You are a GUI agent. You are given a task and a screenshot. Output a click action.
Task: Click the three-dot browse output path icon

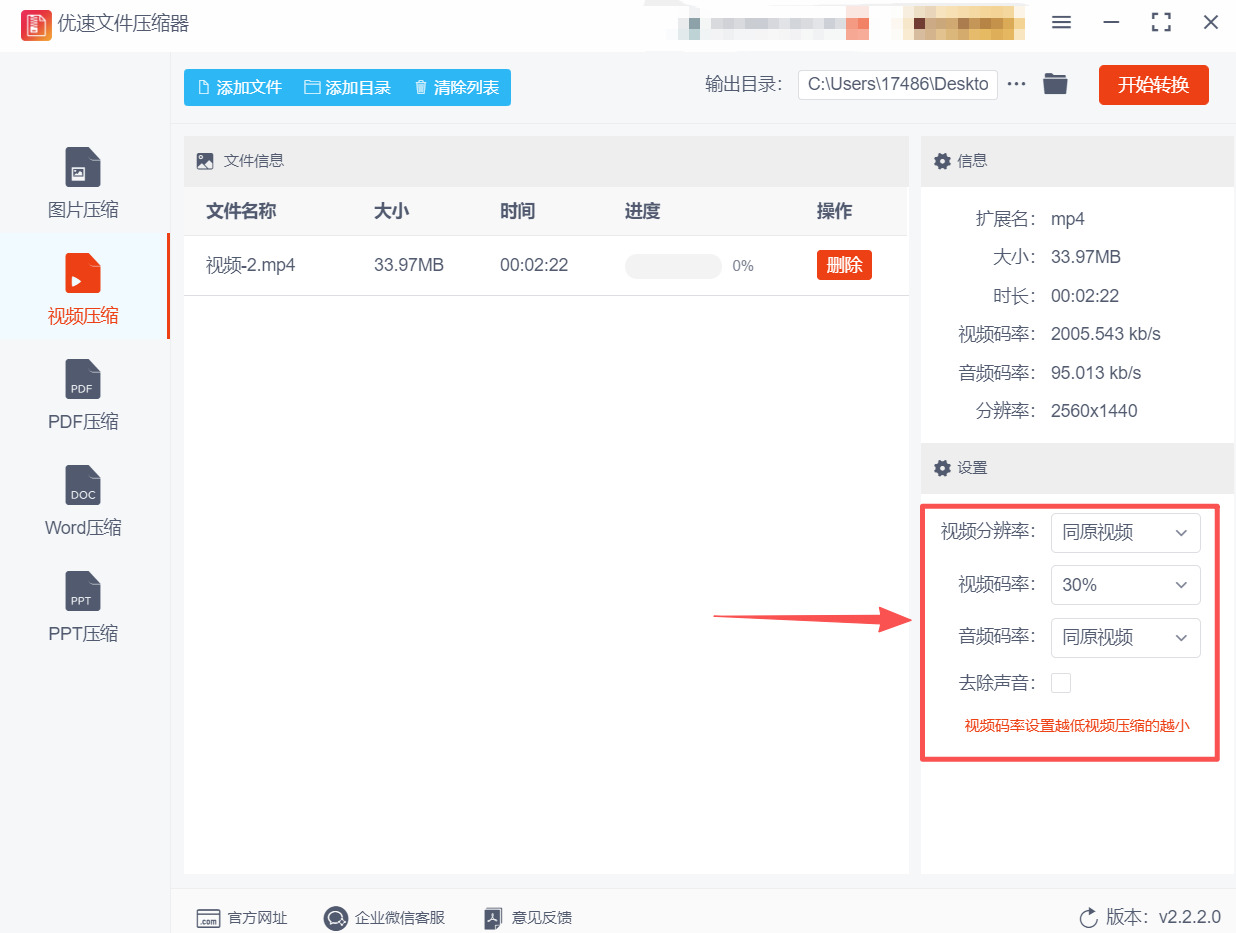[x=1017, y=84]
